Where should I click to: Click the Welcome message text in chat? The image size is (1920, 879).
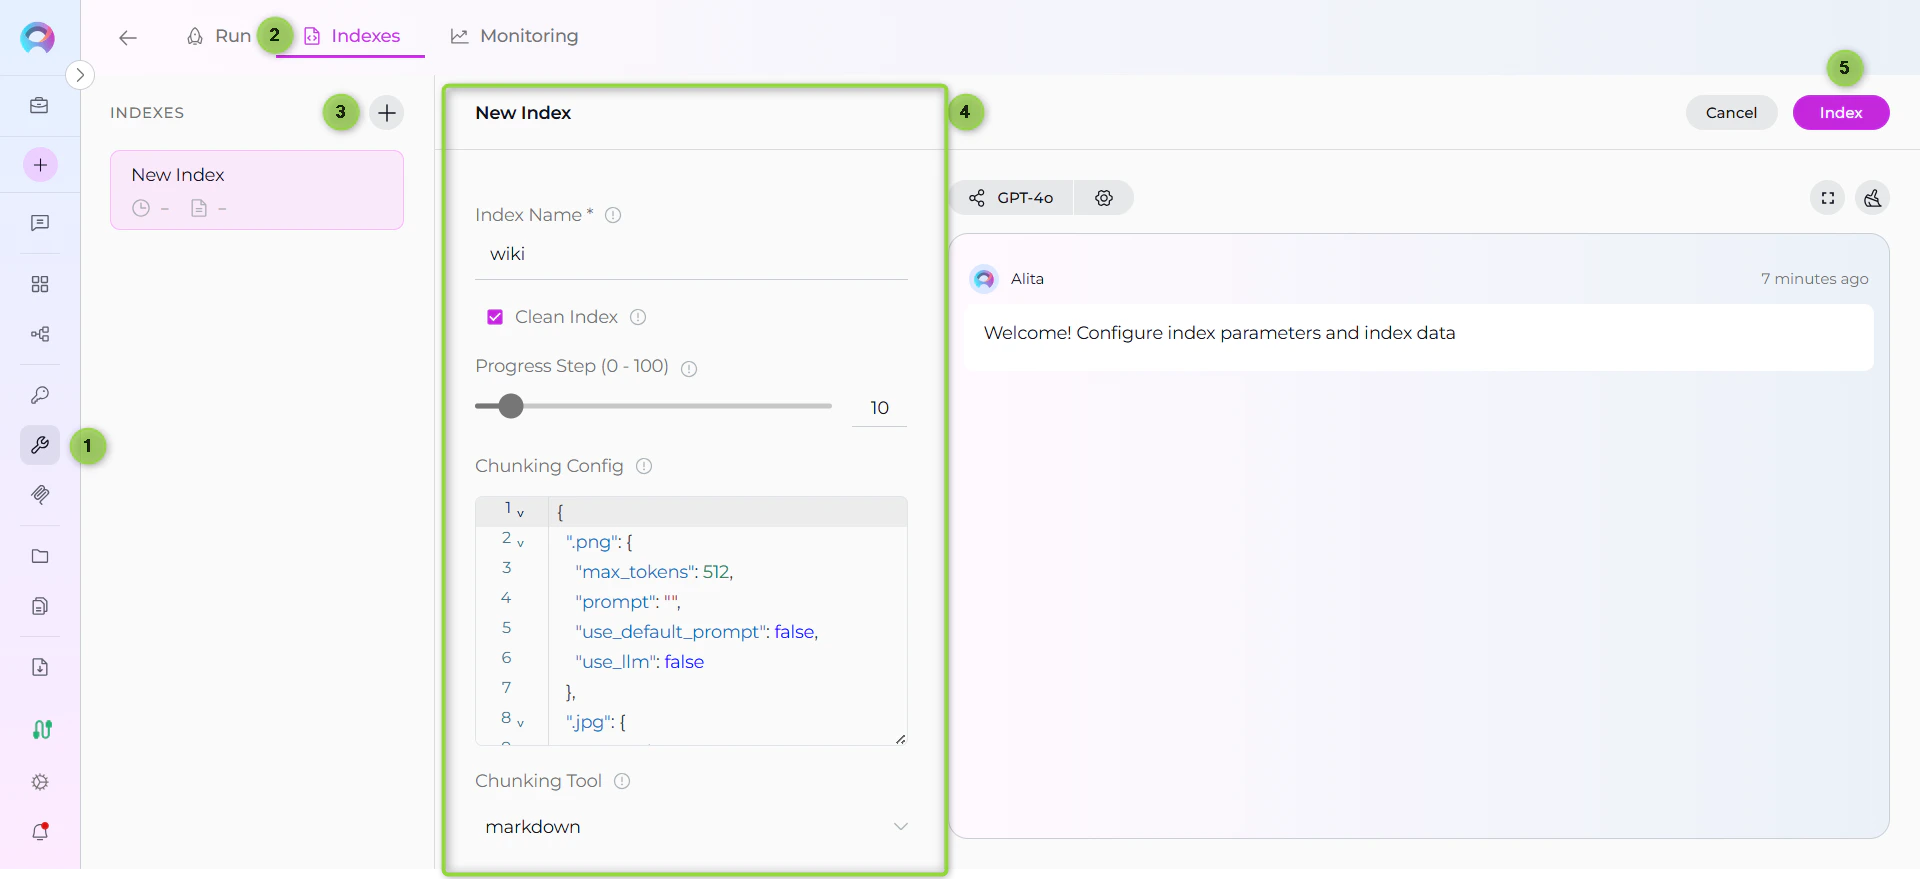coord(1219,333)
